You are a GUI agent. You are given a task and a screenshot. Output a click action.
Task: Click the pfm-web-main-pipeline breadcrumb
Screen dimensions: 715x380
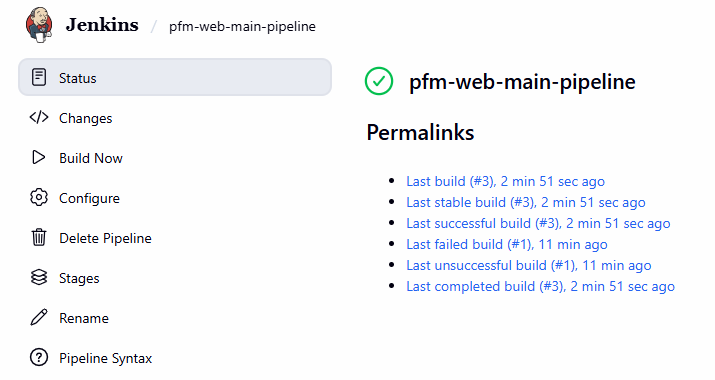[x=242, y=26]
